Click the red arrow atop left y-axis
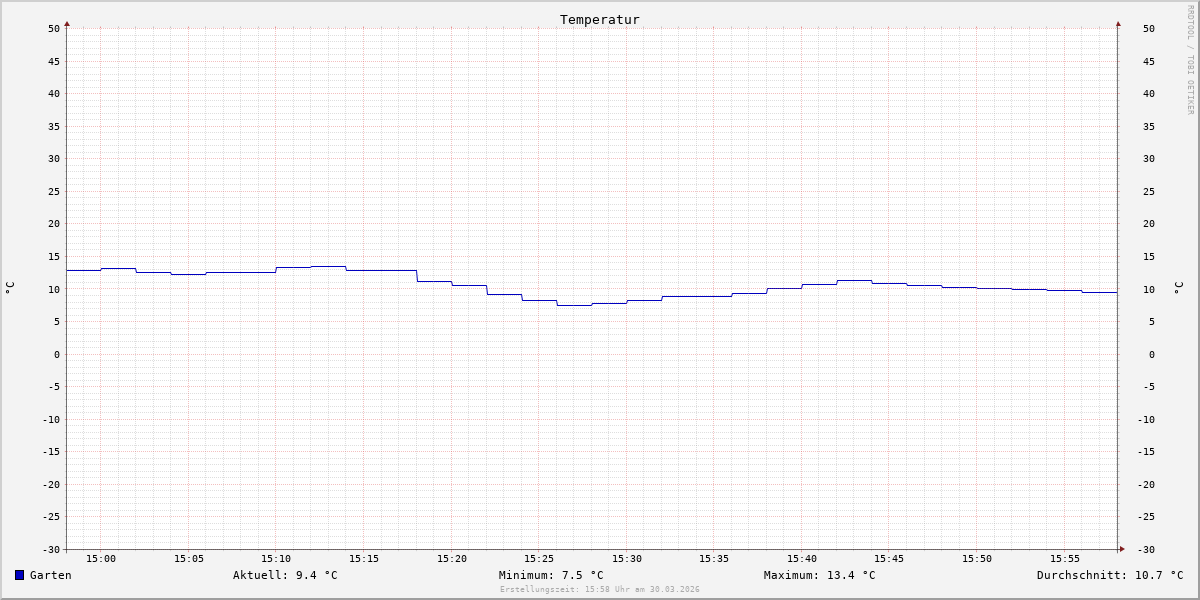The width and height of the screenshot is (1200, 600). (67, 23)
